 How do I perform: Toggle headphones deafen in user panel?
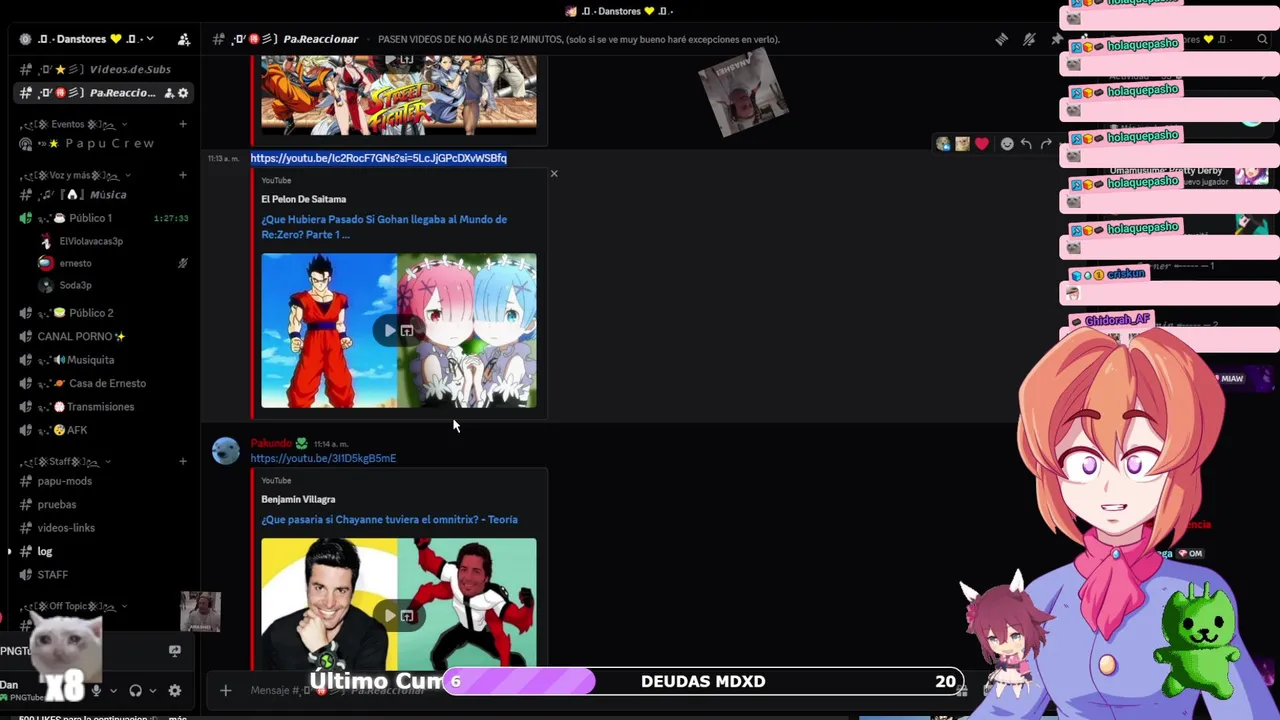(x=136, y=690)
